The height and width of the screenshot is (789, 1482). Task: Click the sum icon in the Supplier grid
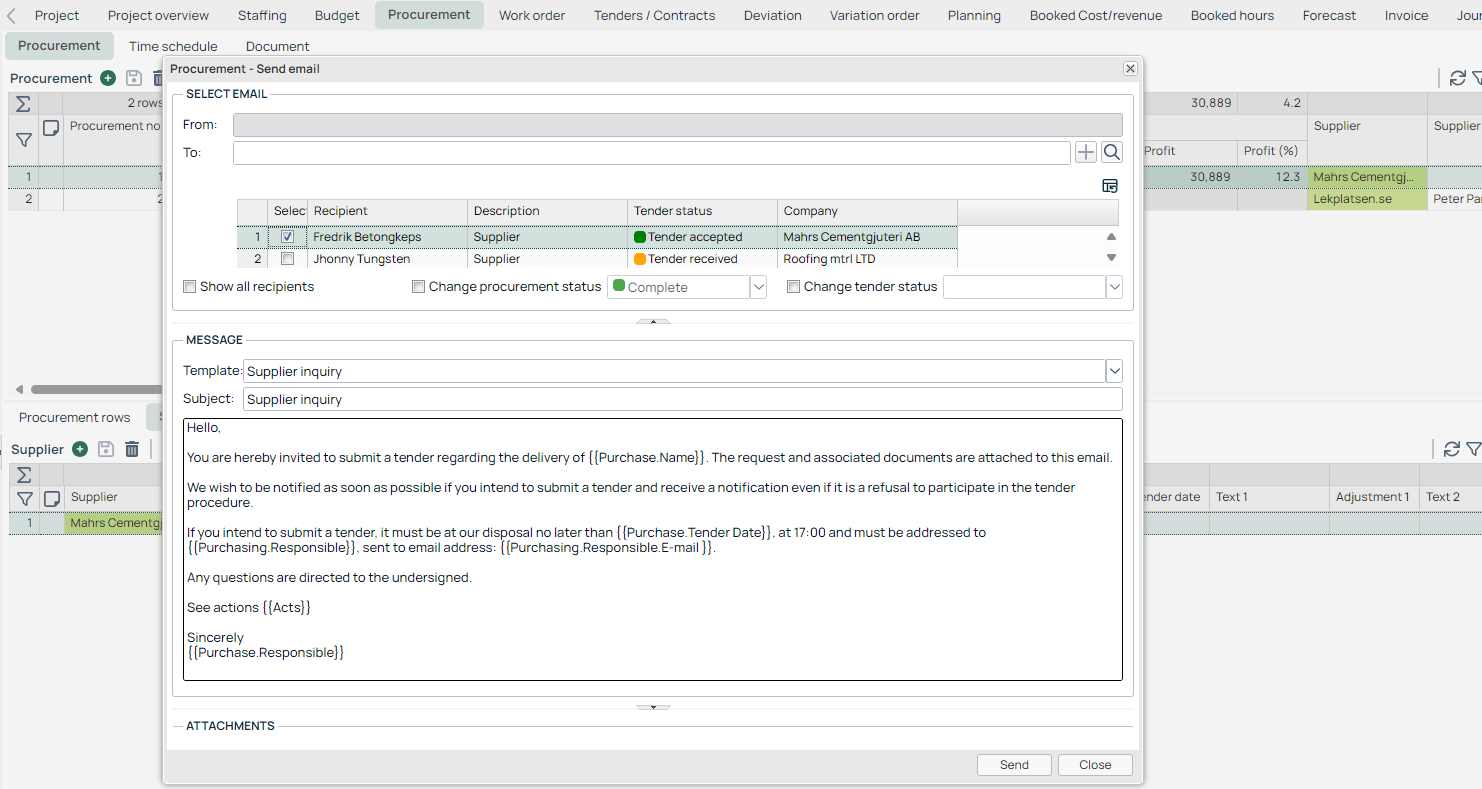pyautogui.click(x=24, y=475)
